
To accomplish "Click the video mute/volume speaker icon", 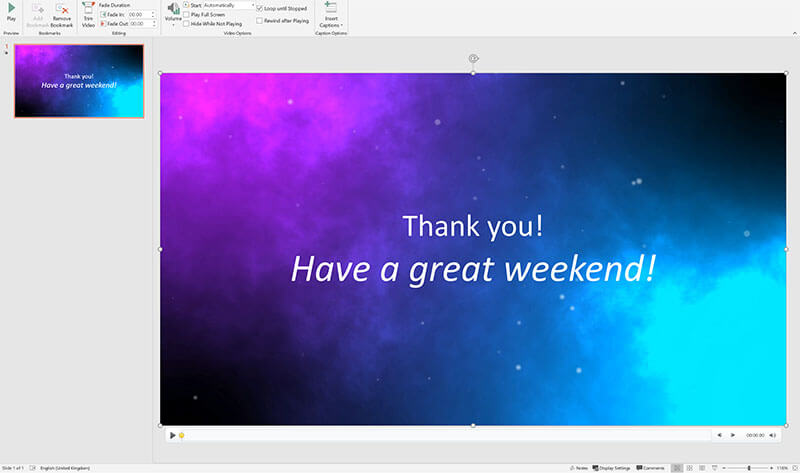I will pyautogui.click(x=772, y=435).
